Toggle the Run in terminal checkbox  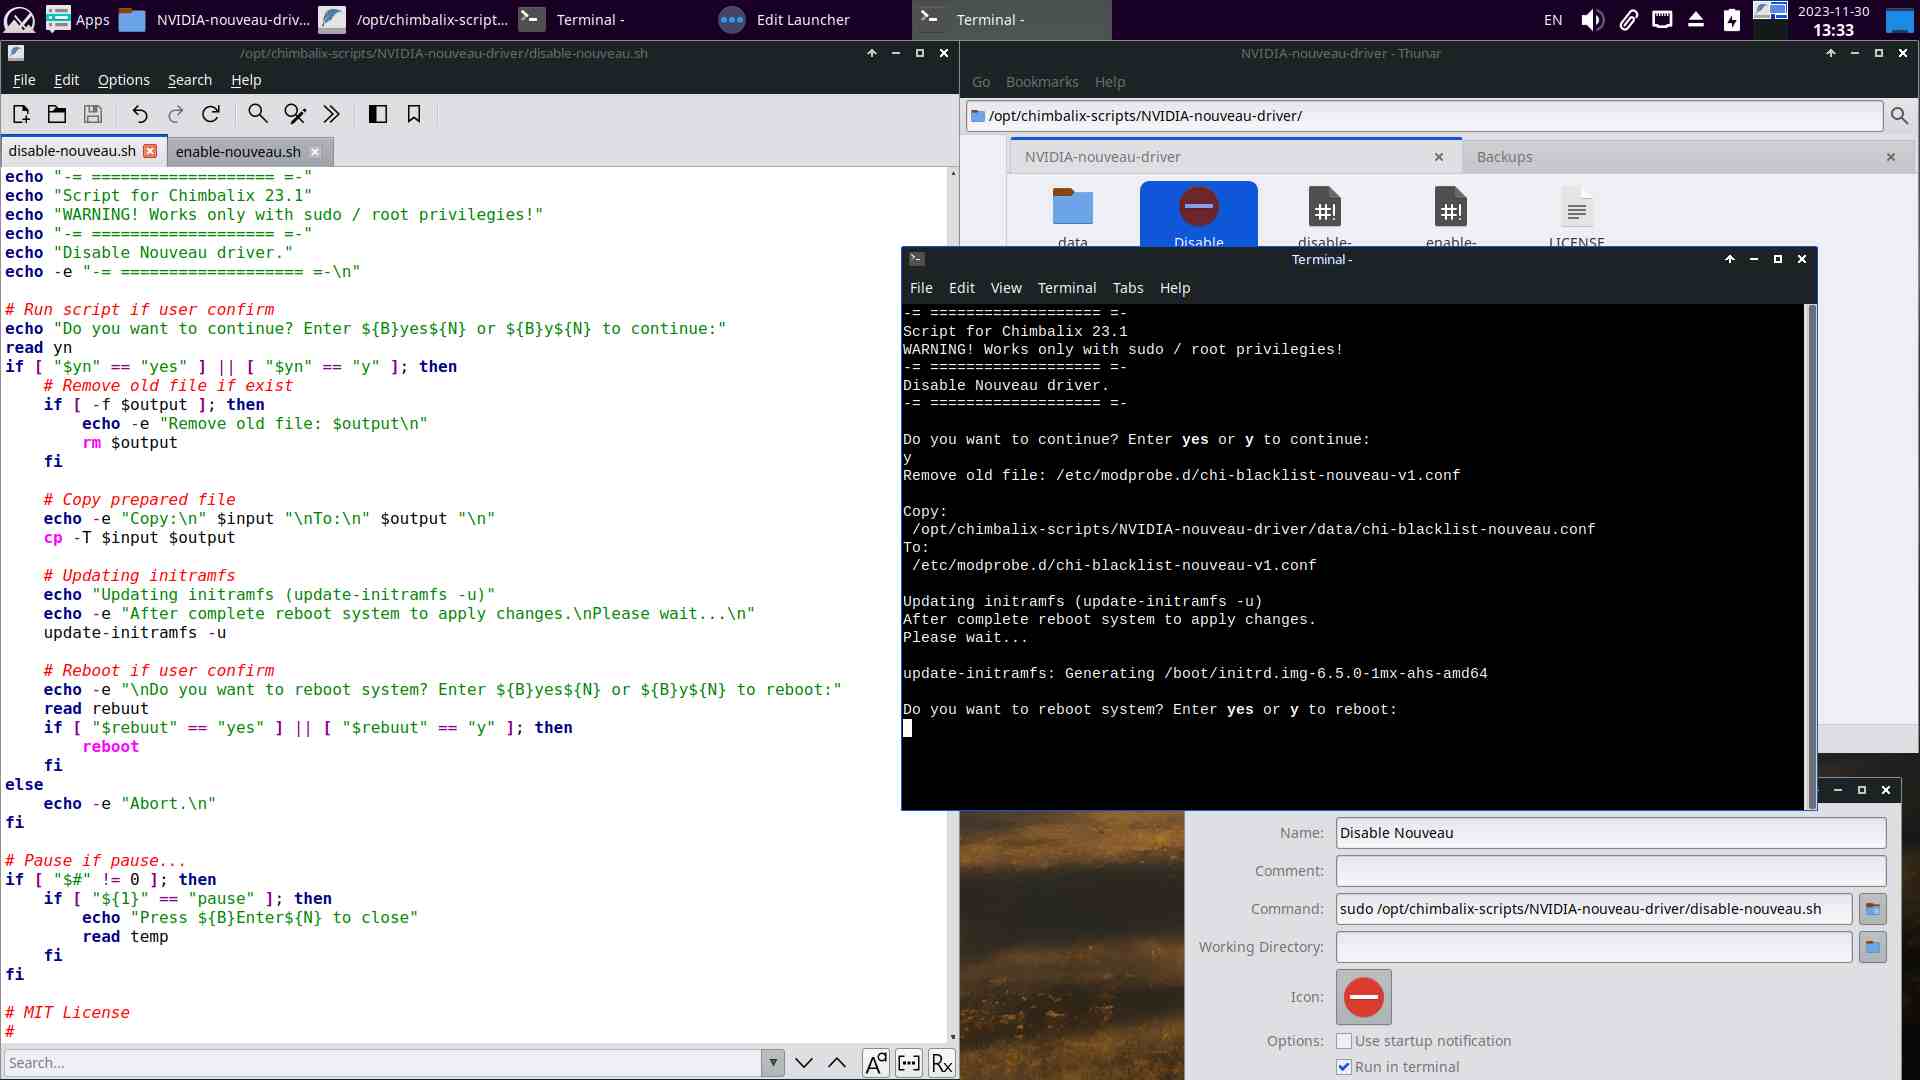click(1344, 1067)
